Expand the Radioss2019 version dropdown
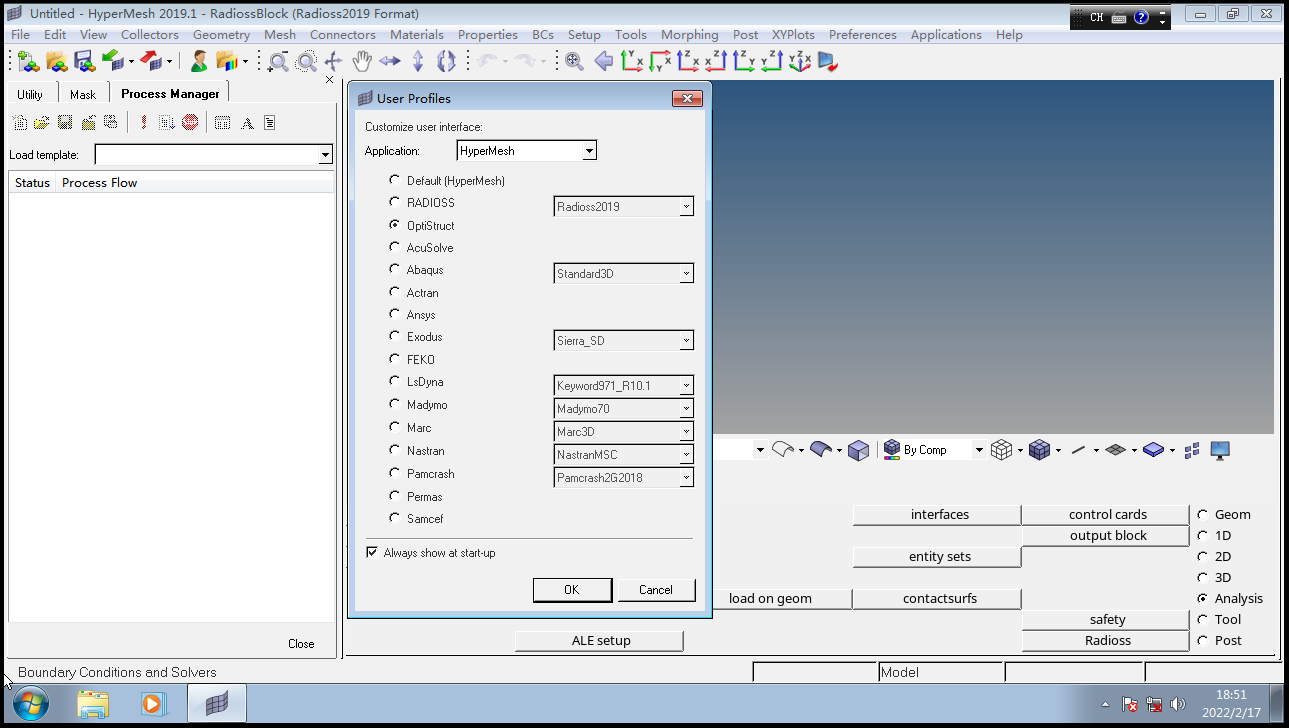 pyautogui.click(x=686, y=206)
